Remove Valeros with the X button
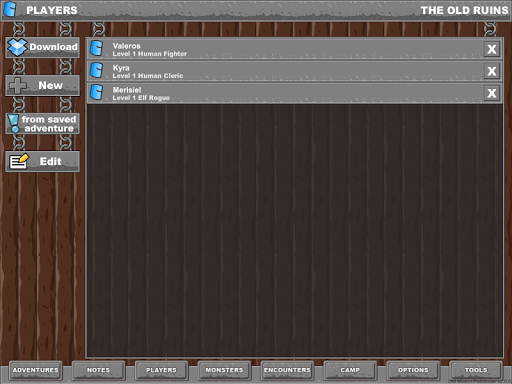 coord(492,49)
